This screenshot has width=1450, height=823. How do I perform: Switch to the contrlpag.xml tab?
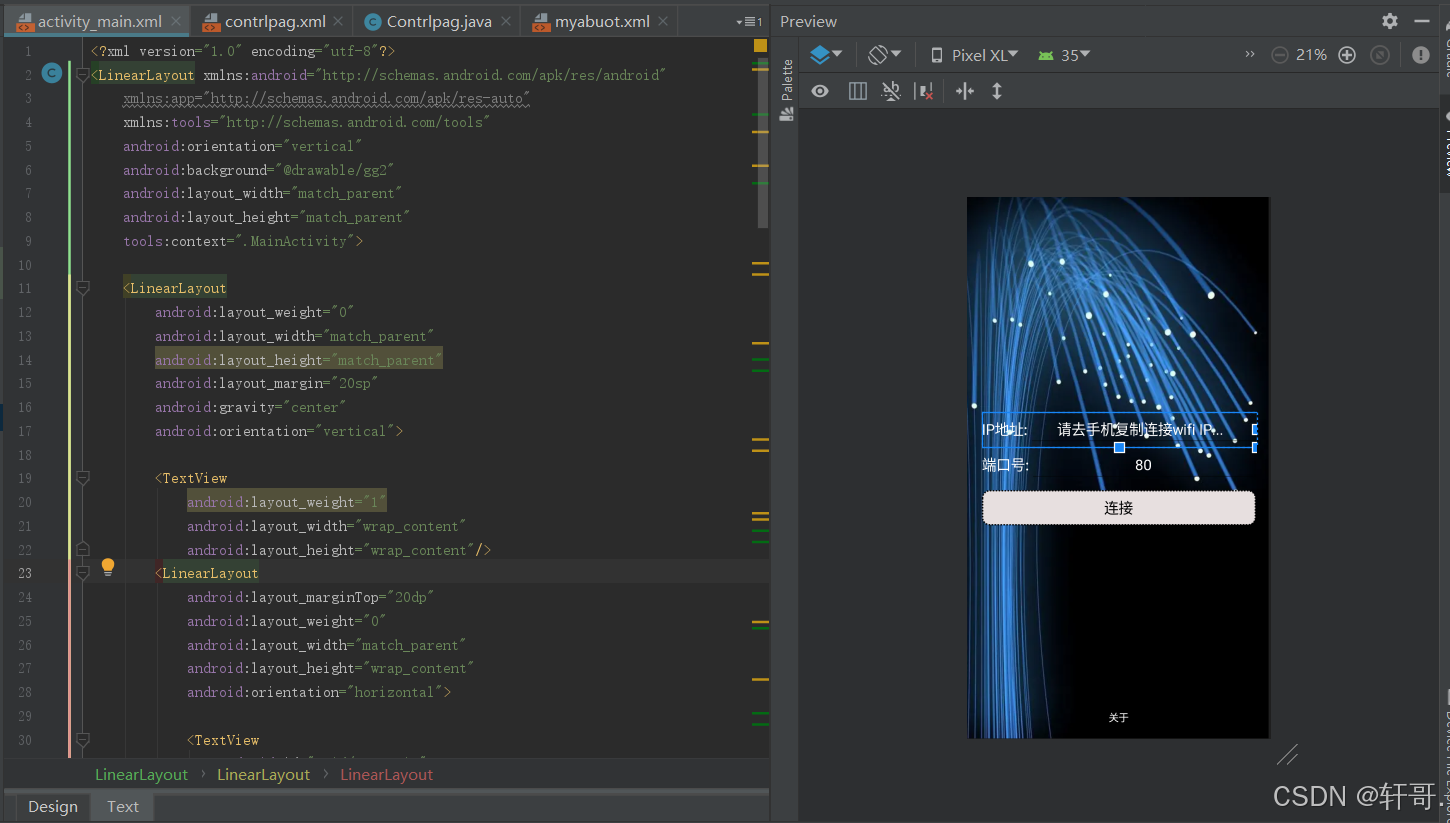(274, 21)
